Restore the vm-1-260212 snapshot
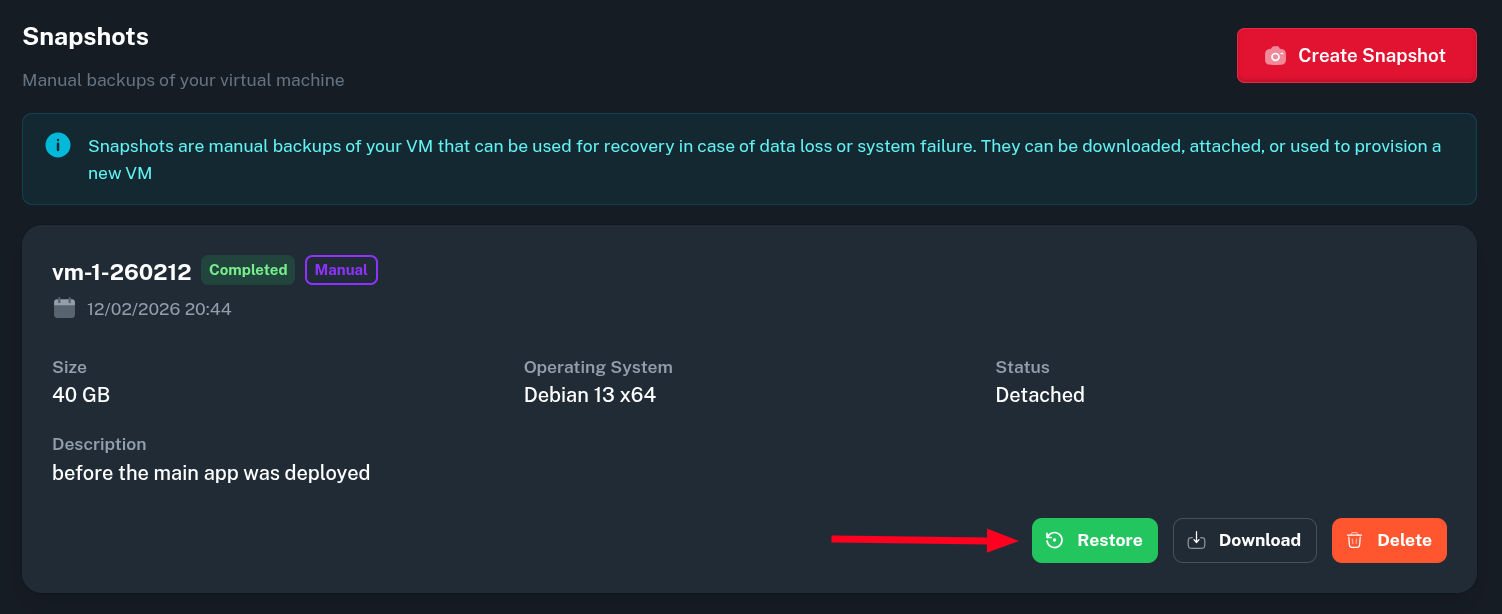Viewport: 1502px width, 614px height. point(1094,540)
